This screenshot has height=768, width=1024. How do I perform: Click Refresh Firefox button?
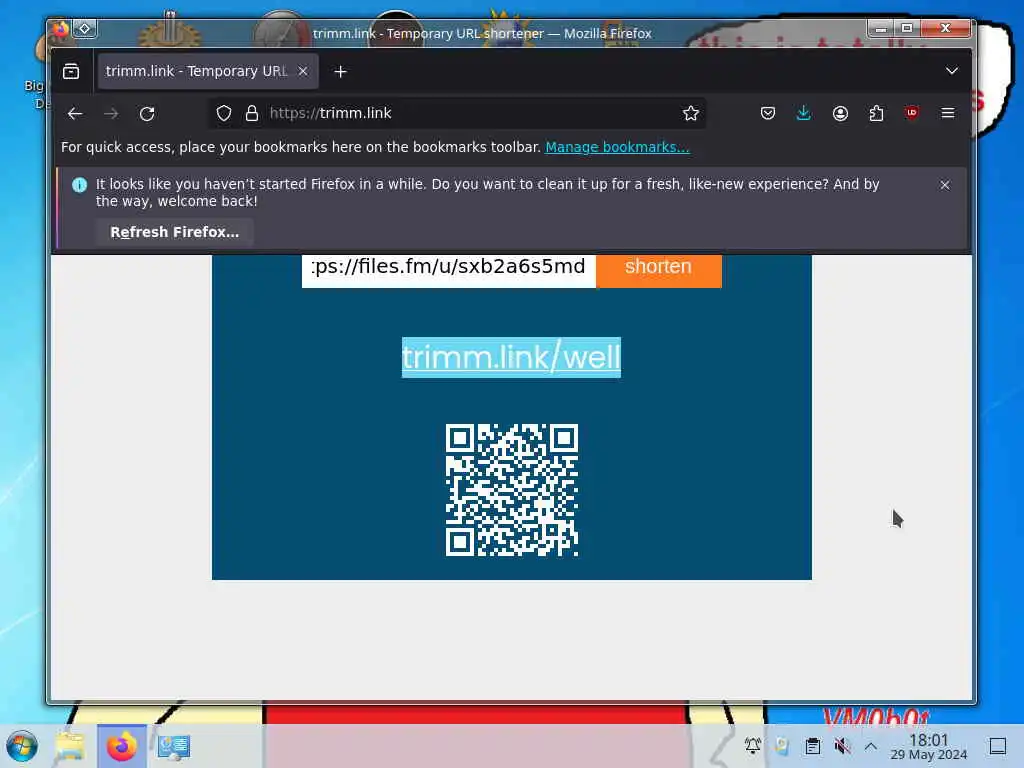coord(174,232)
